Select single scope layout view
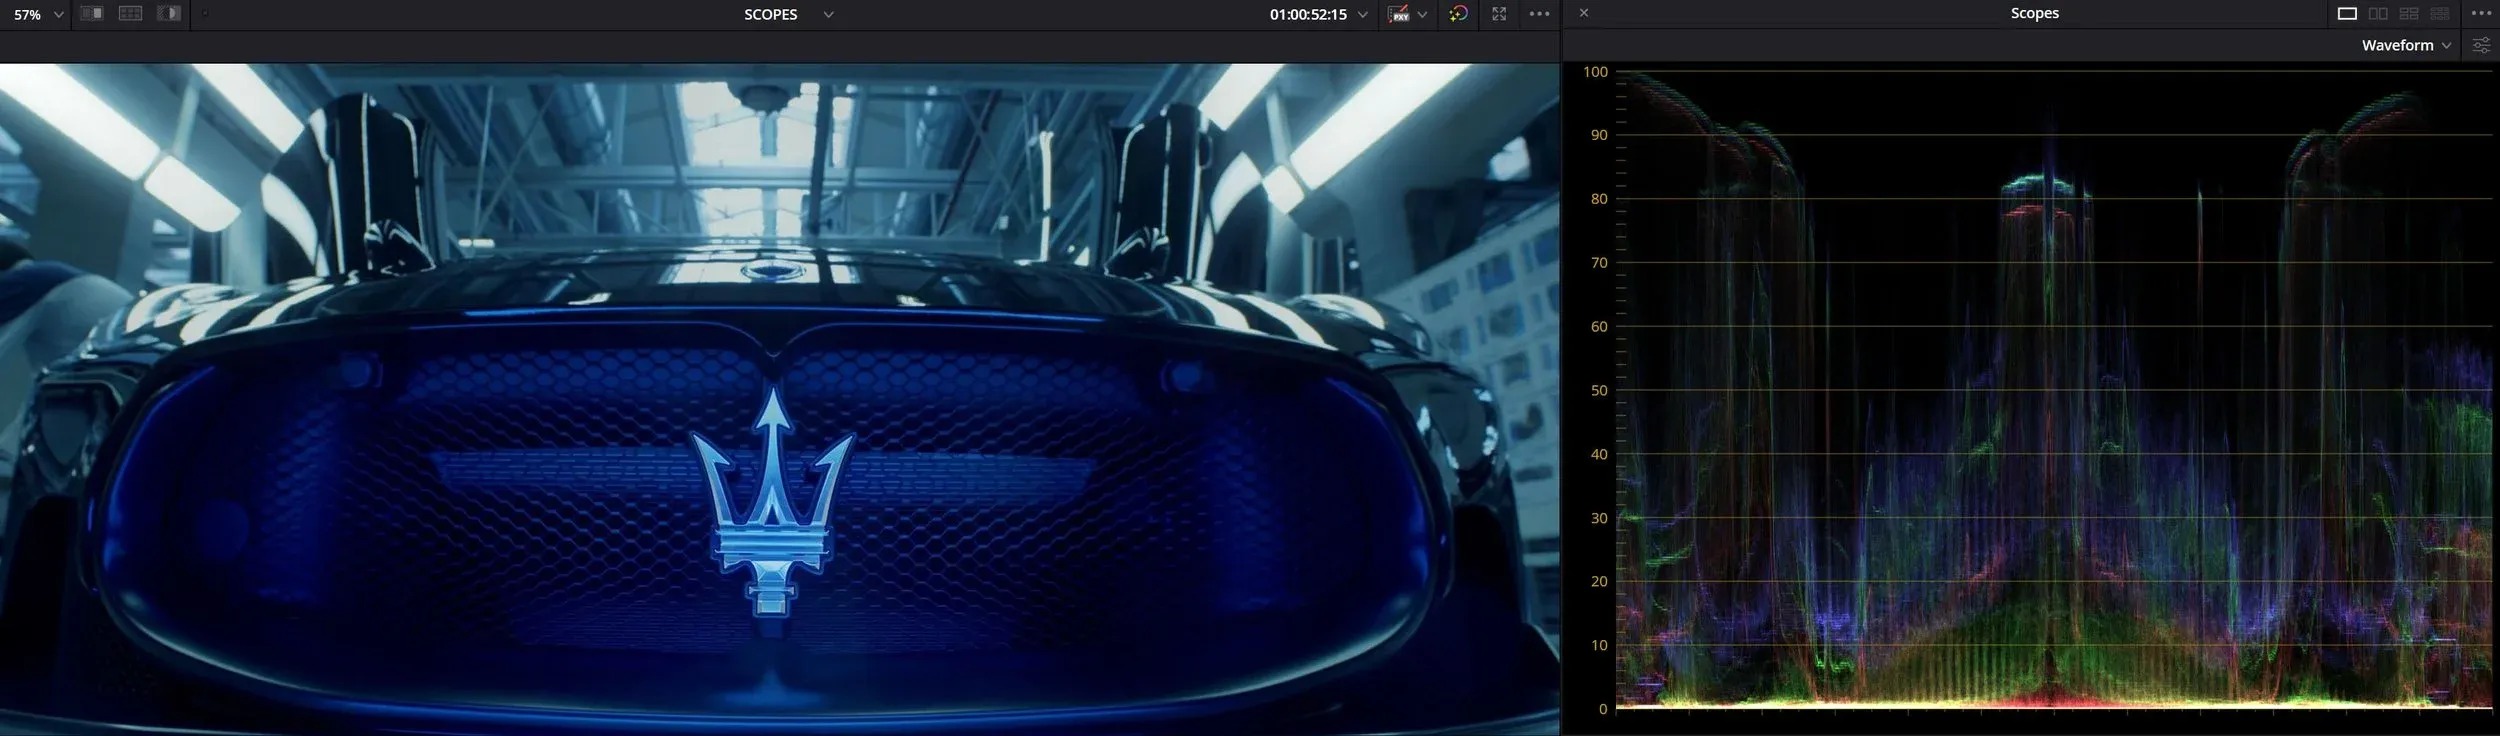The width and height of the screenshot is (2500, 736). (x=2347, y=14)
